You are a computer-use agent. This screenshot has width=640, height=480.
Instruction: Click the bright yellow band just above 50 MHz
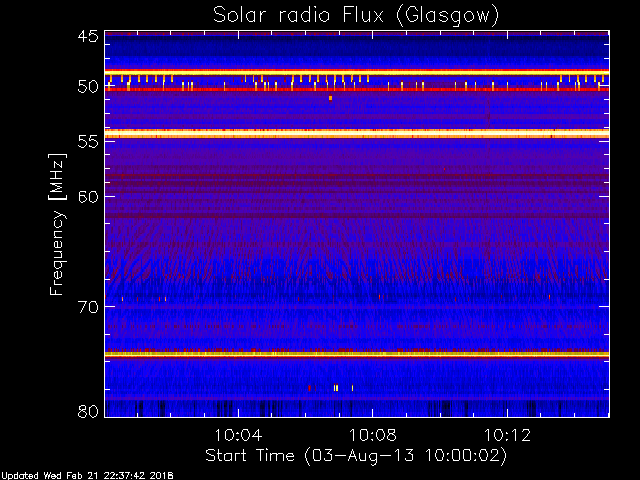pos(357,72)
